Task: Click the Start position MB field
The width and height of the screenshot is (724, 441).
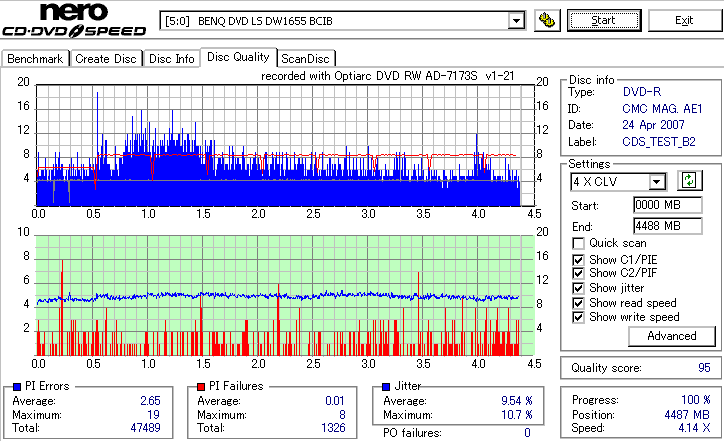Action: (x=667, y=205)
